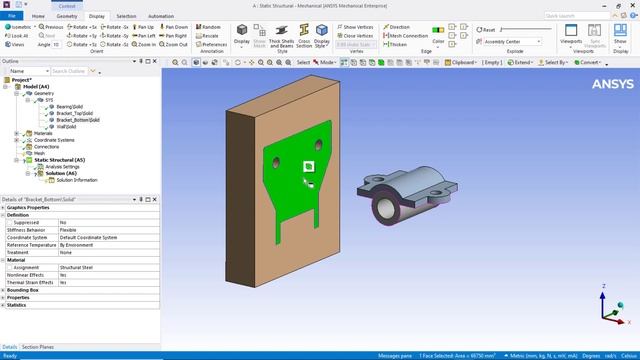Click Mesh Connection edge option
Screen dimensions: 640x360
(x=405, y=36)
